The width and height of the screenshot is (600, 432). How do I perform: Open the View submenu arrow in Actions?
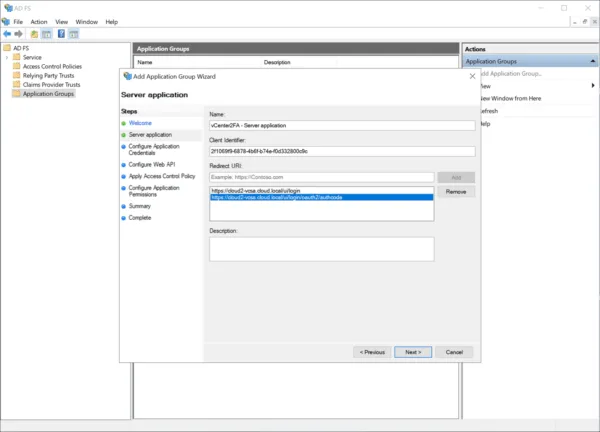click(593, 85)
